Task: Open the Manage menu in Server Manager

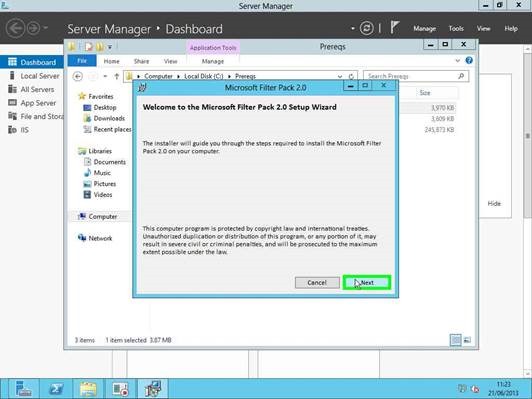Action: 424,28
